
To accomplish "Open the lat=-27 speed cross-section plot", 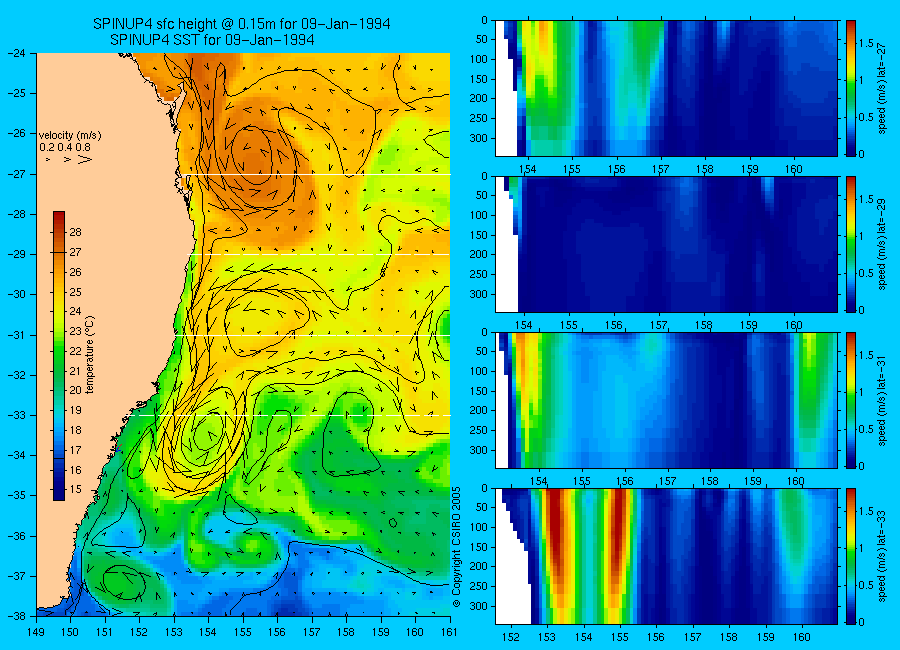I will [x=666, y=88].
